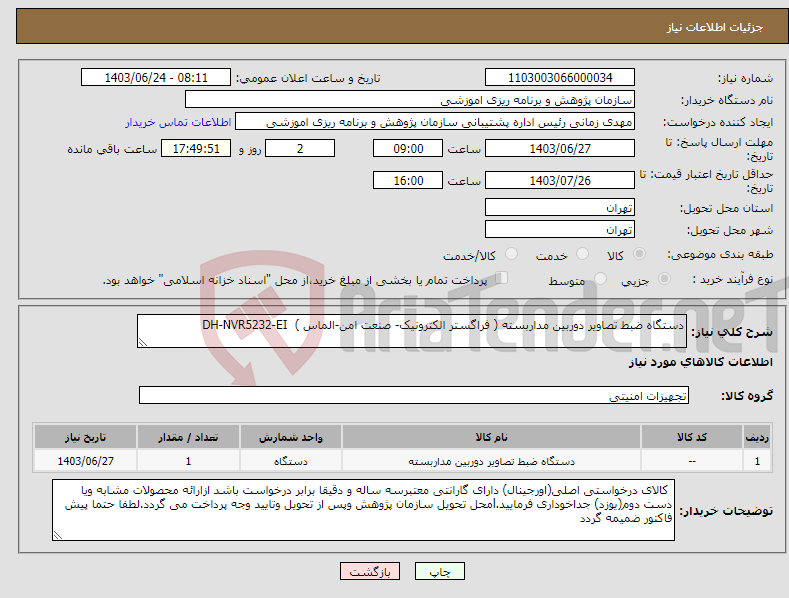Select the کالا/خدمت radio button
Screen dimensions: 789x598
pos(511,254)
